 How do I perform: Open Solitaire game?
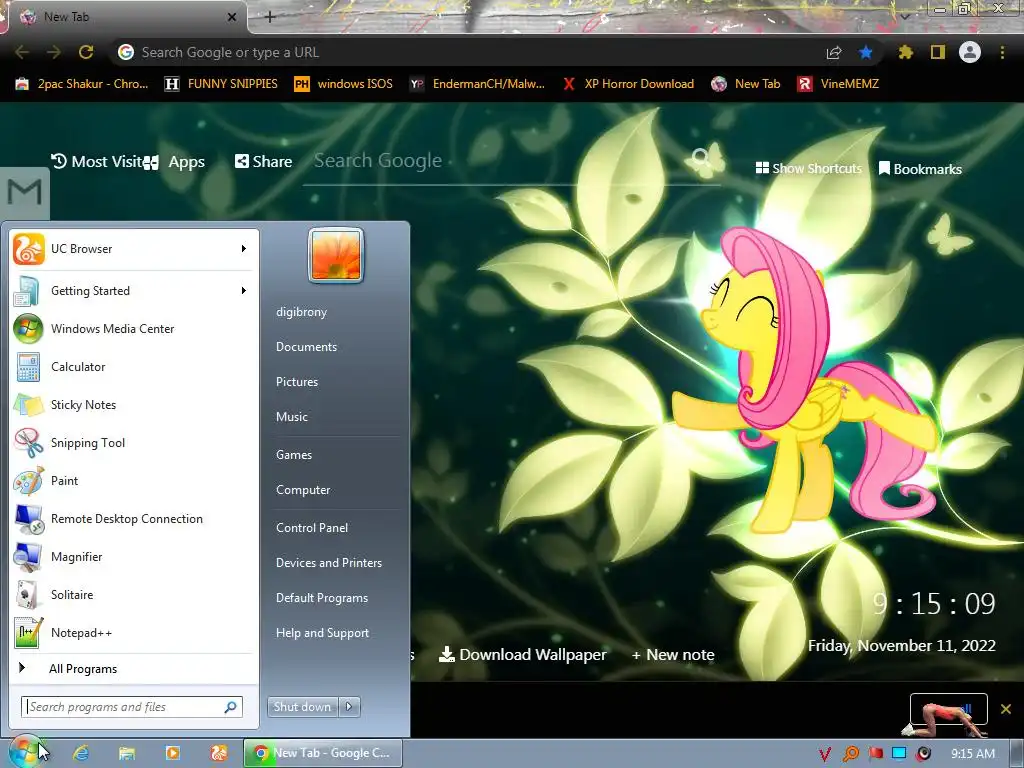coord(134,595)
